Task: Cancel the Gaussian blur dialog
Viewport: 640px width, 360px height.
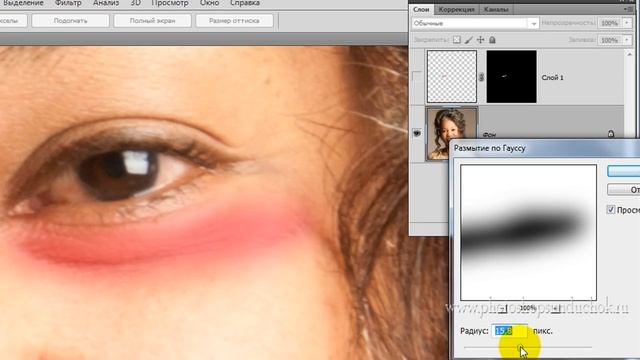Action: point(624,190)
